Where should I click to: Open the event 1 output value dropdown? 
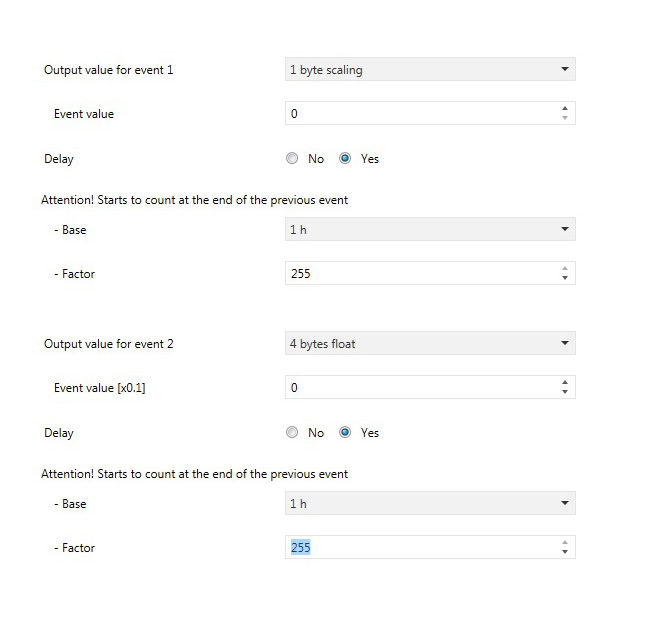430,70
